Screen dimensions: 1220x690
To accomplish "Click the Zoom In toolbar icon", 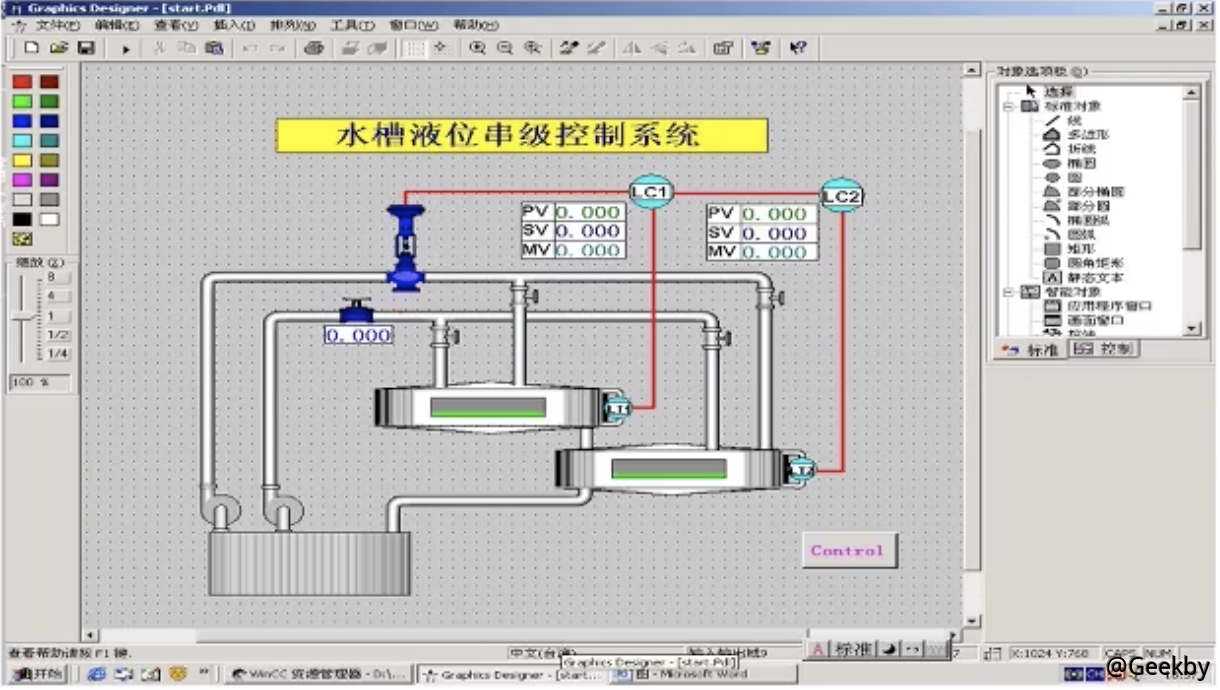I will coord(478,47).
